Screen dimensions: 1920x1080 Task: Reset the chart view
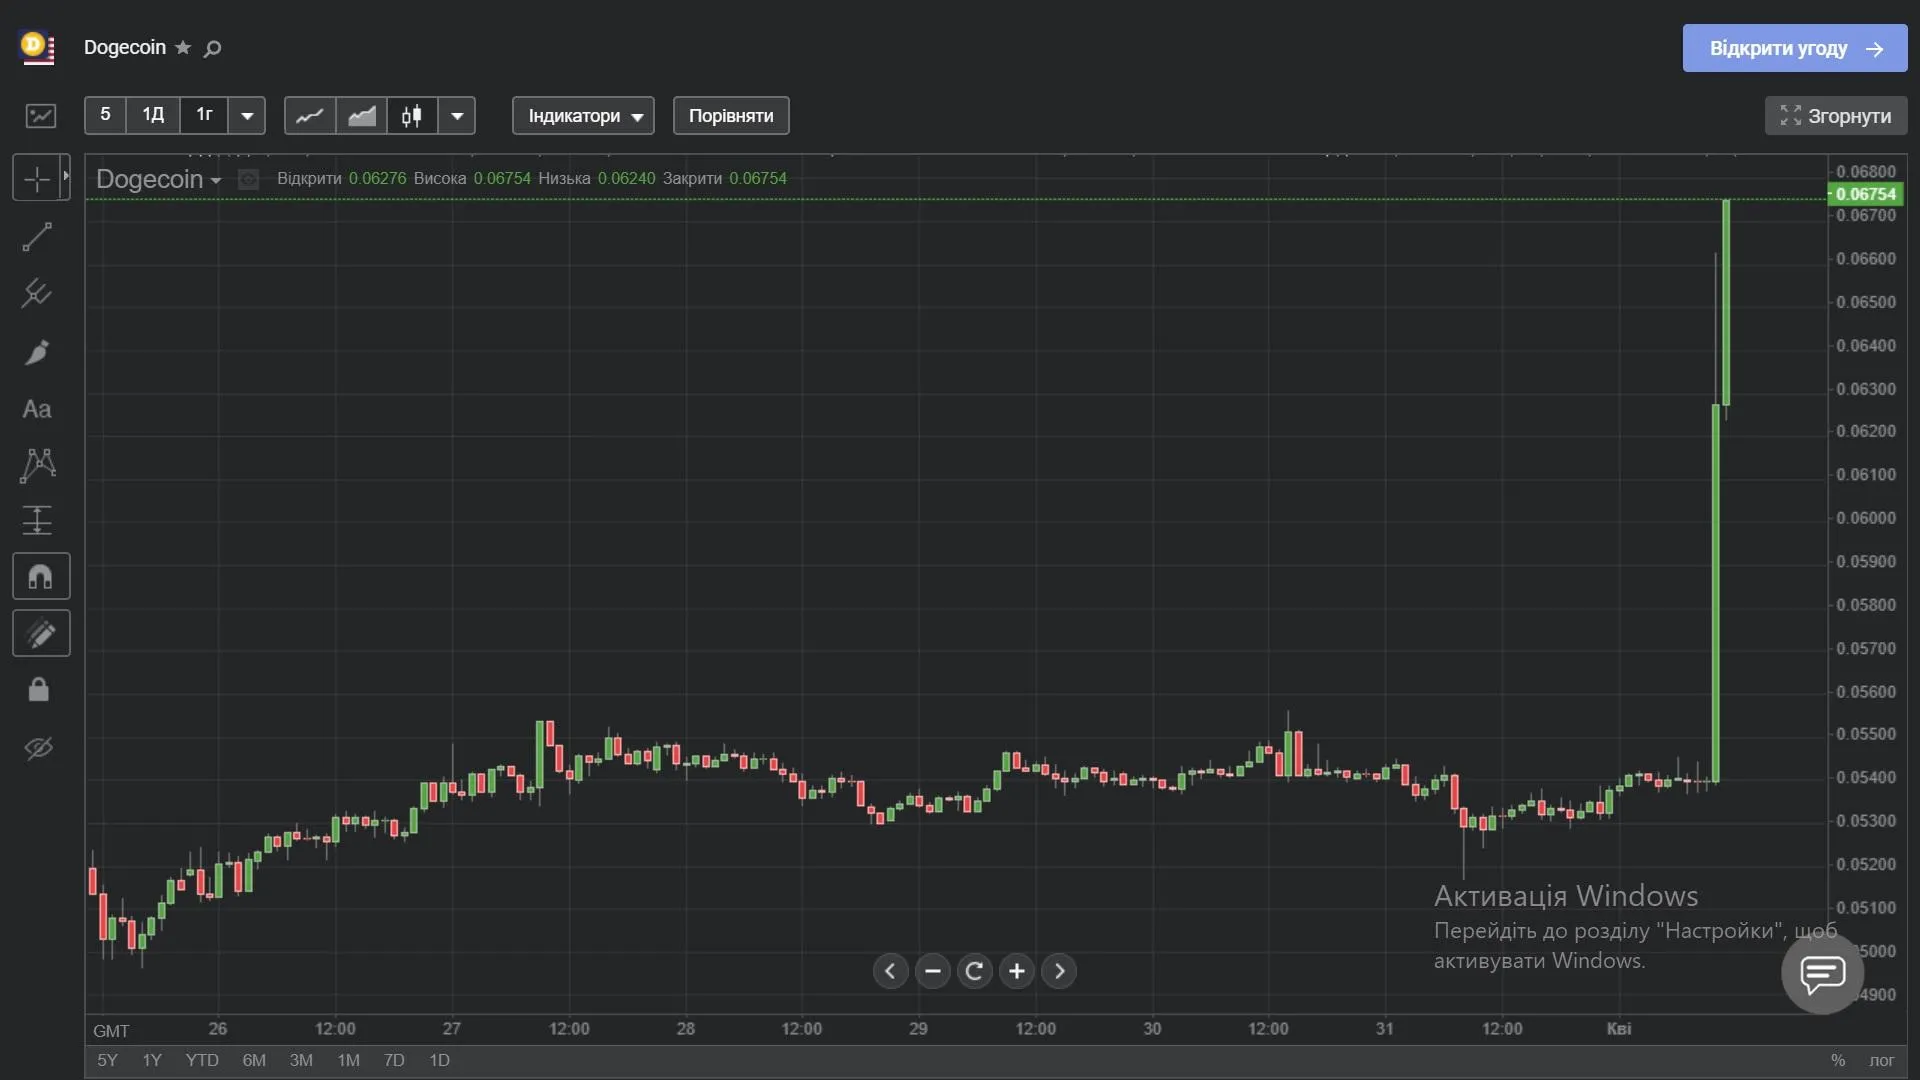coord(975,971)
